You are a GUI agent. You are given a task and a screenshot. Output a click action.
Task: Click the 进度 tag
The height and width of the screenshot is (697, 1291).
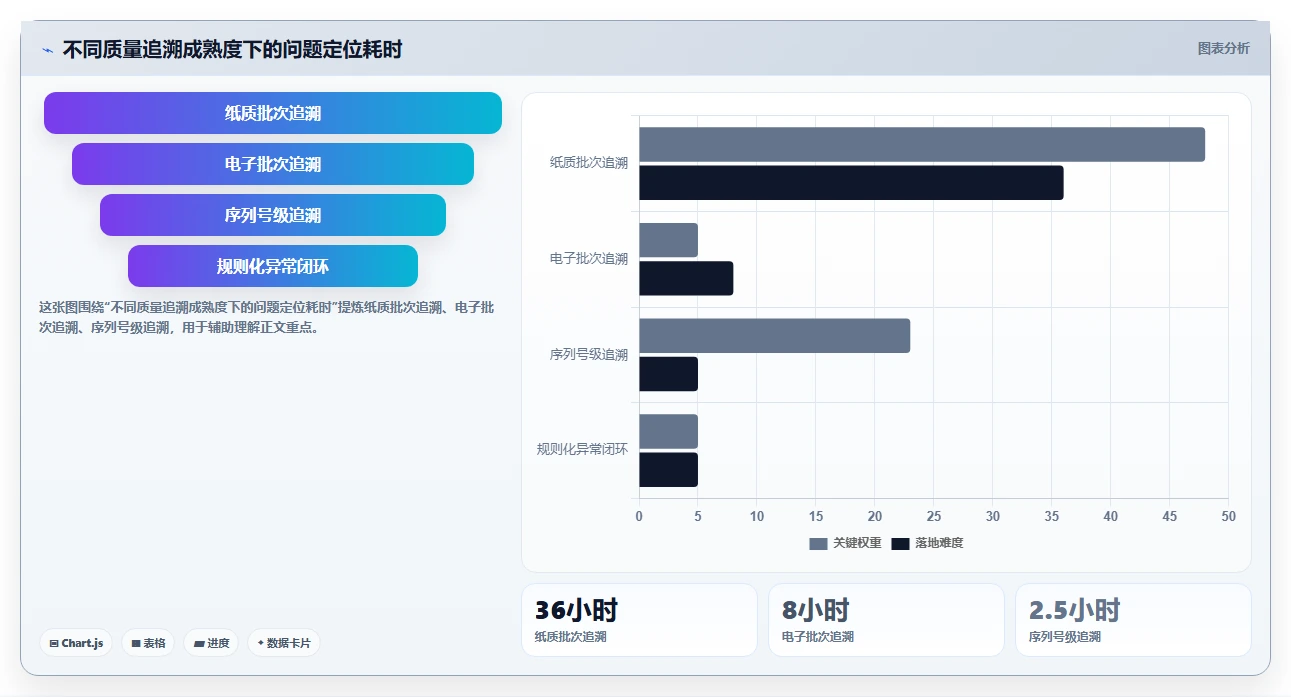(211, 643)
